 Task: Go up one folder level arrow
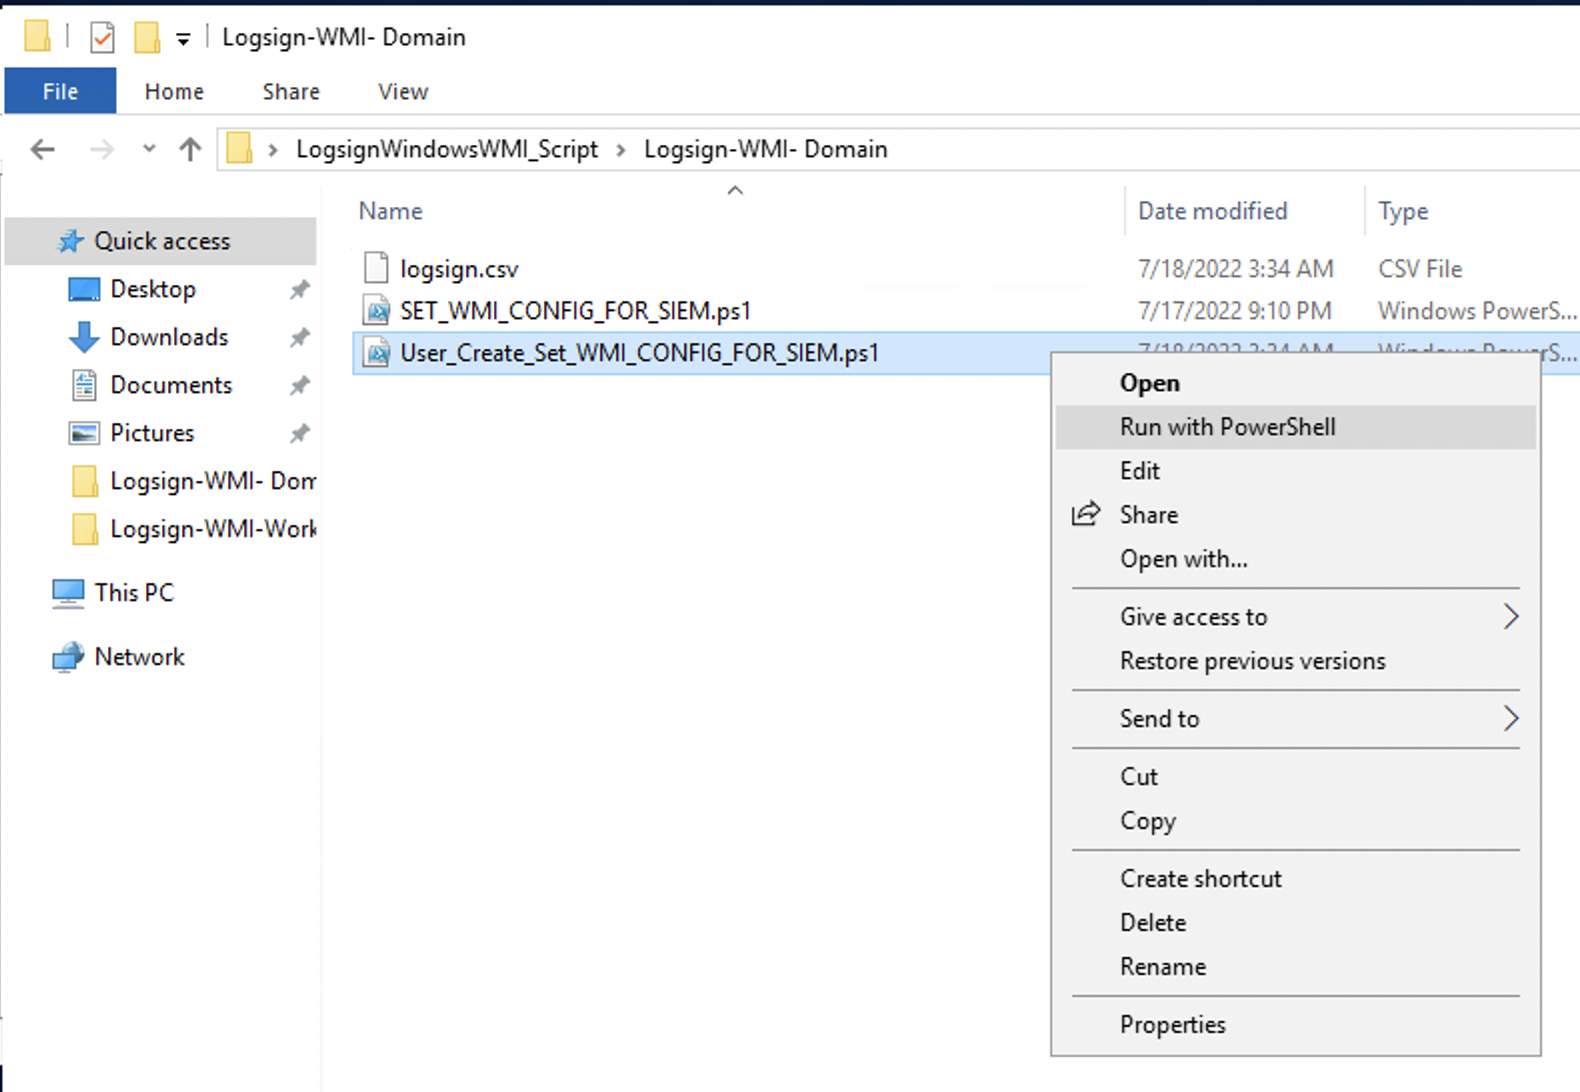pos(190,150)
